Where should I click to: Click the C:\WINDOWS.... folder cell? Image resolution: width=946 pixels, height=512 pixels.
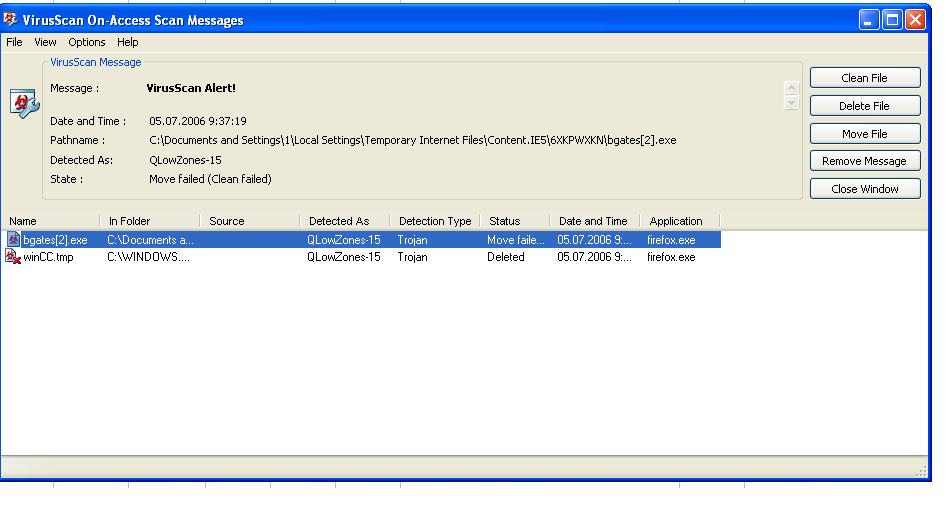[x=148, y=258]
